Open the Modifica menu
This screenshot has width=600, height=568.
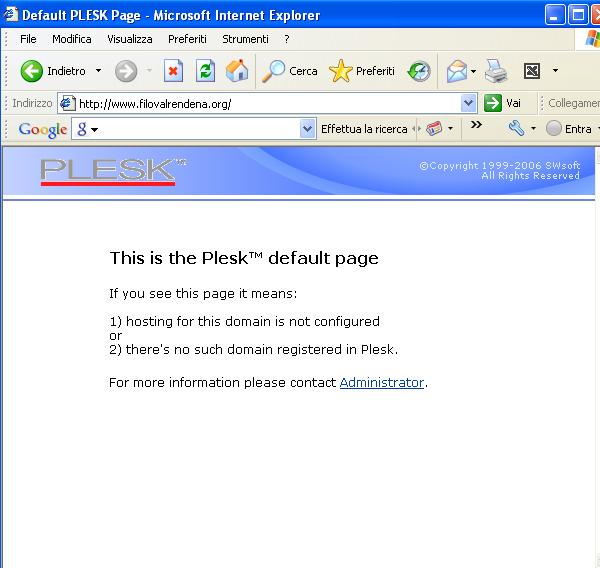pyautogui.click(x=72, y=39)
